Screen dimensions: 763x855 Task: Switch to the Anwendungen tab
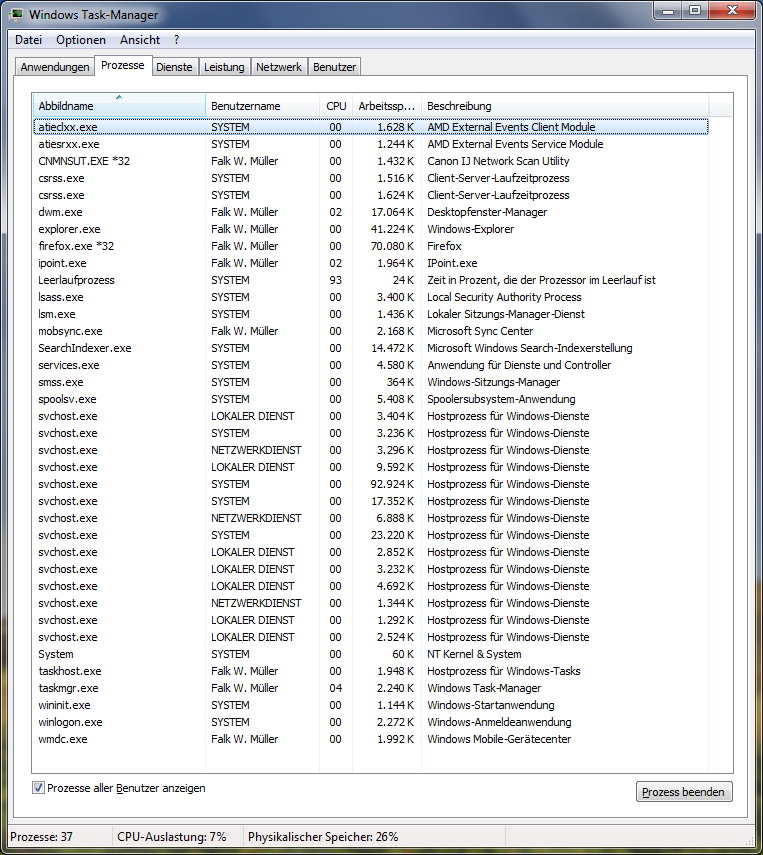tap(55, 67)
